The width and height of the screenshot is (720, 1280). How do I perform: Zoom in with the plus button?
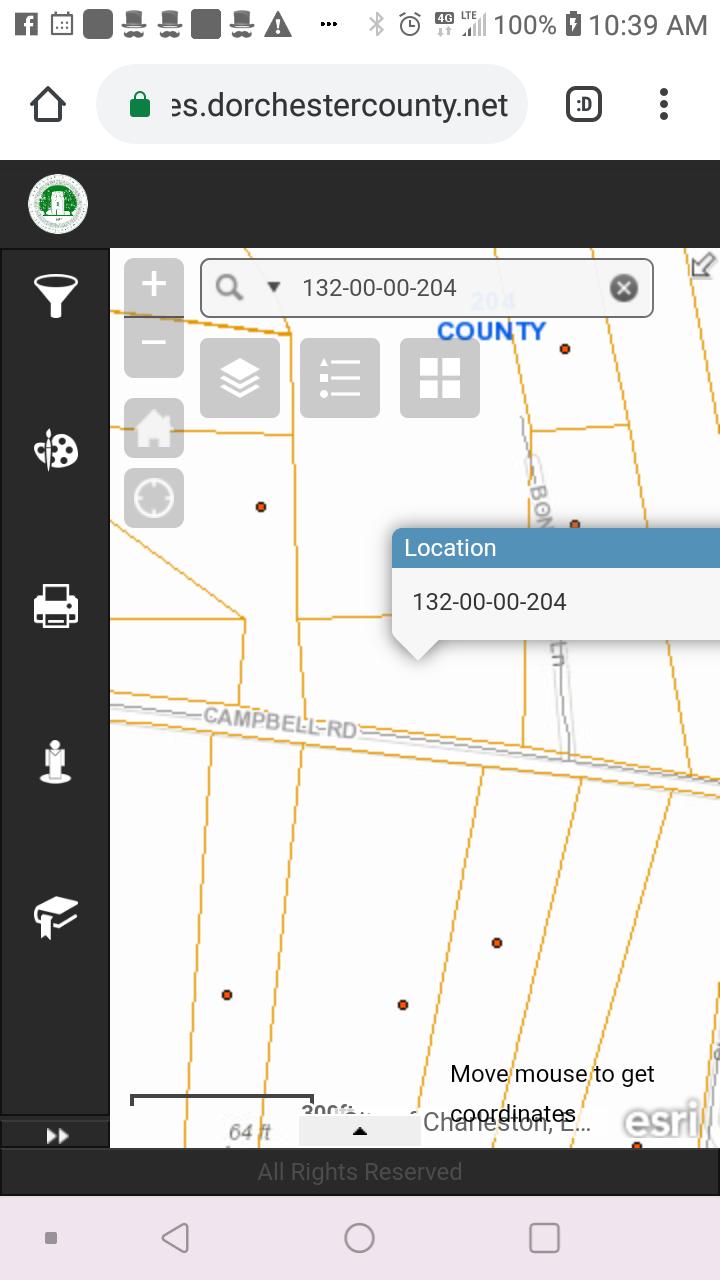[154, 287]
